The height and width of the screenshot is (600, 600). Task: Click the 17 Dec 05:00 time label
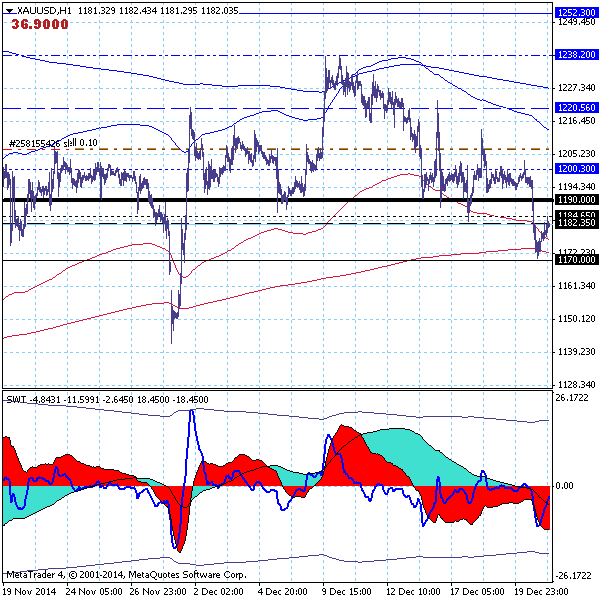pos(477,592)
